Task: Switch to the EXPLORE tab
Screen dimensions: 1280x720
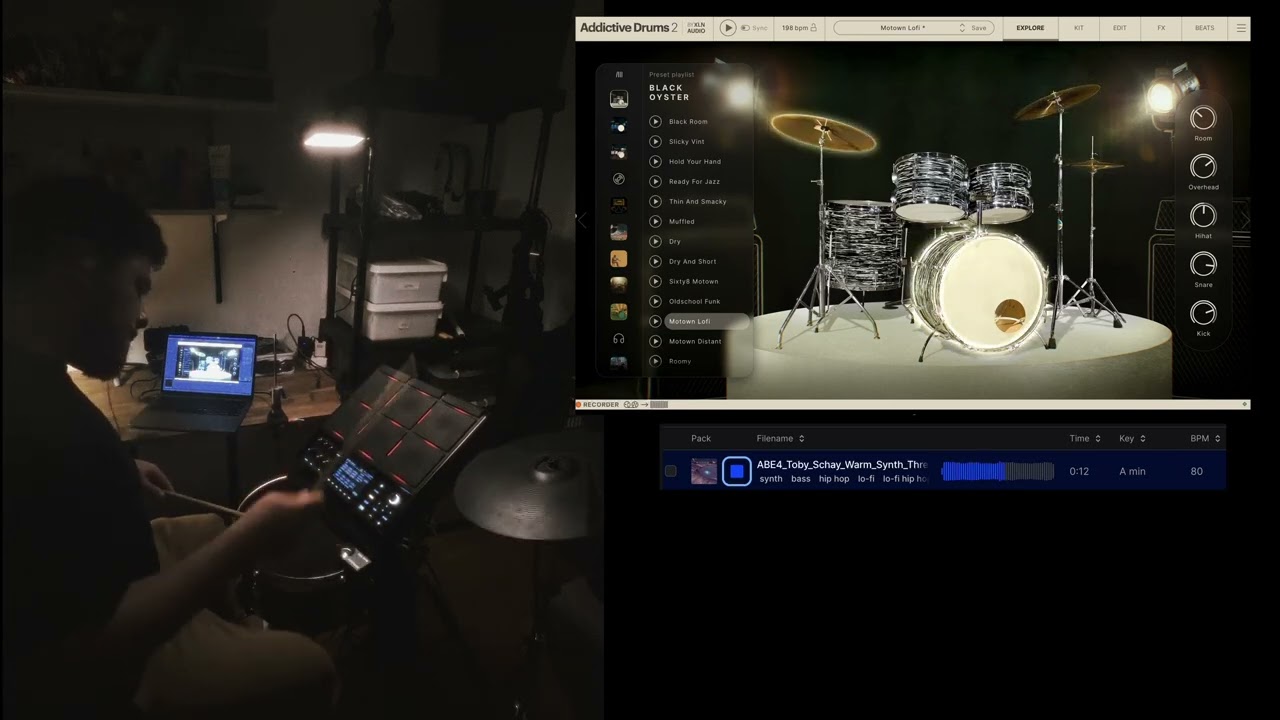Action: 1030,28
